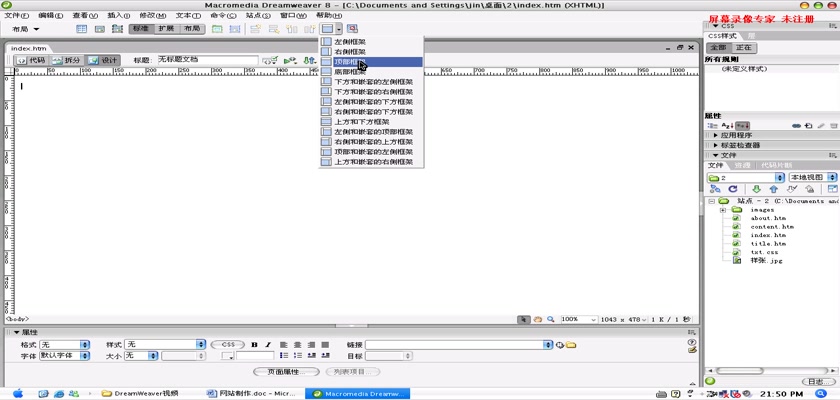Select the Draw Layout Cell icon
Image resolution: width=840 pixels, height=400 pixels.
[235, 29]
